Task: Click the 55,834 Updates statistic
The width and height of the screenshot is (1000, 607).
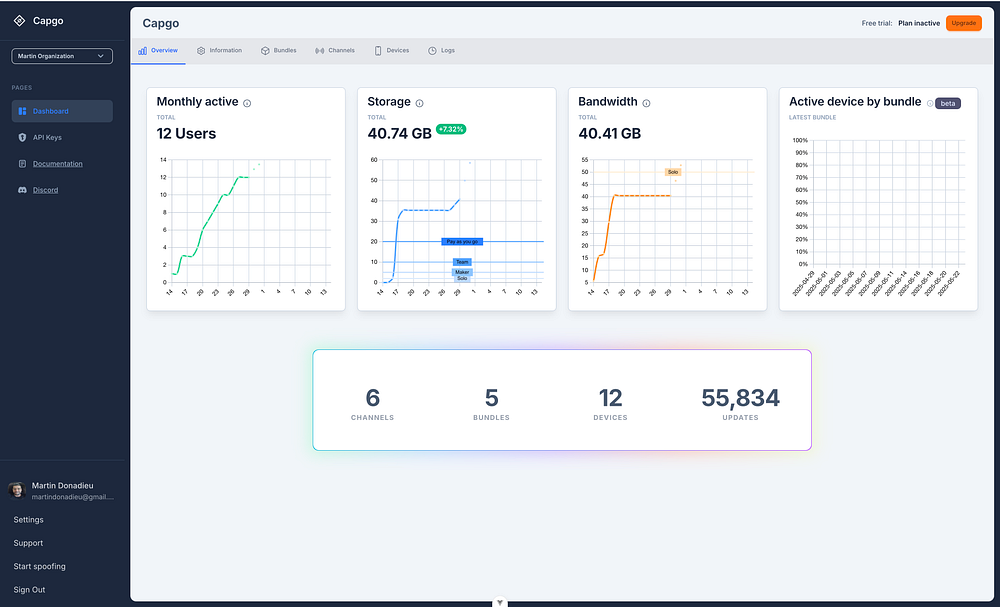Action: pos(740,404)
